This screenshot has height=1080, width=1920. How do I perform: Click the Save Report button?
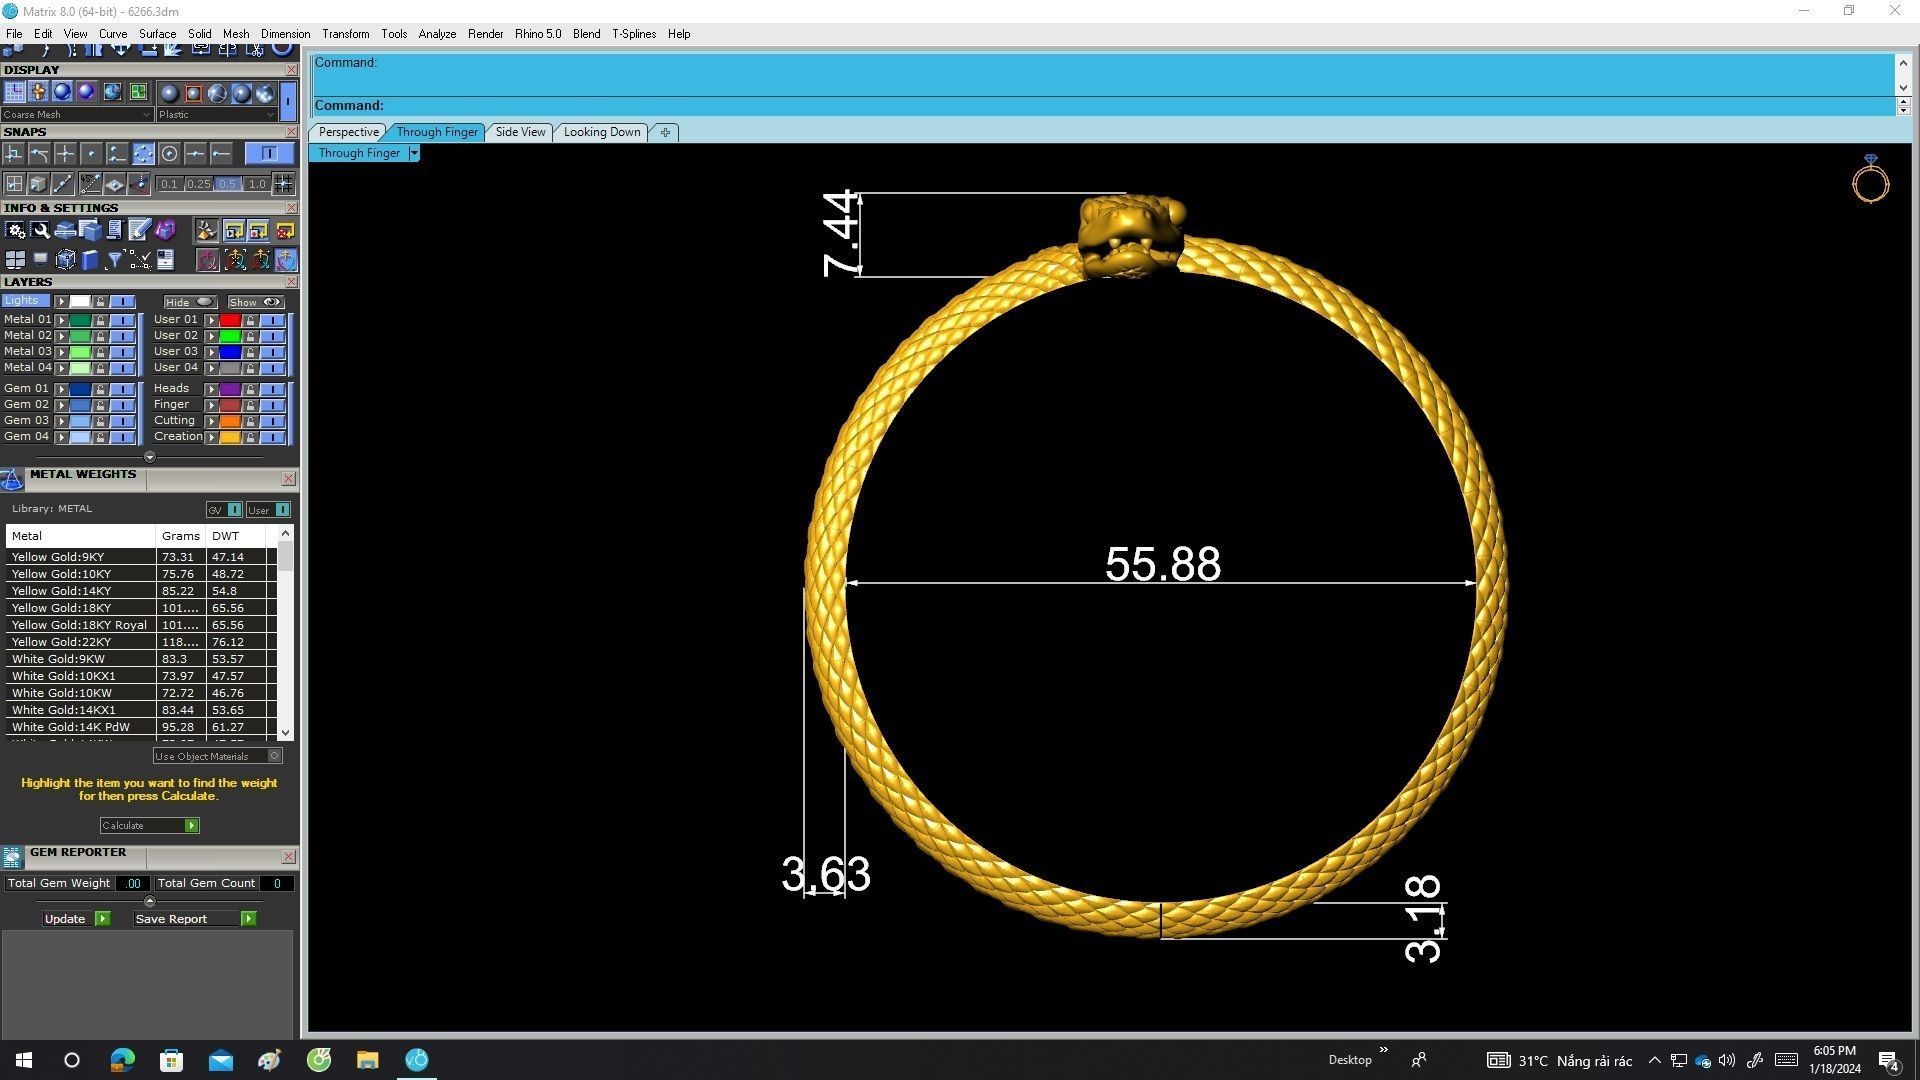[x=195, y=919]
